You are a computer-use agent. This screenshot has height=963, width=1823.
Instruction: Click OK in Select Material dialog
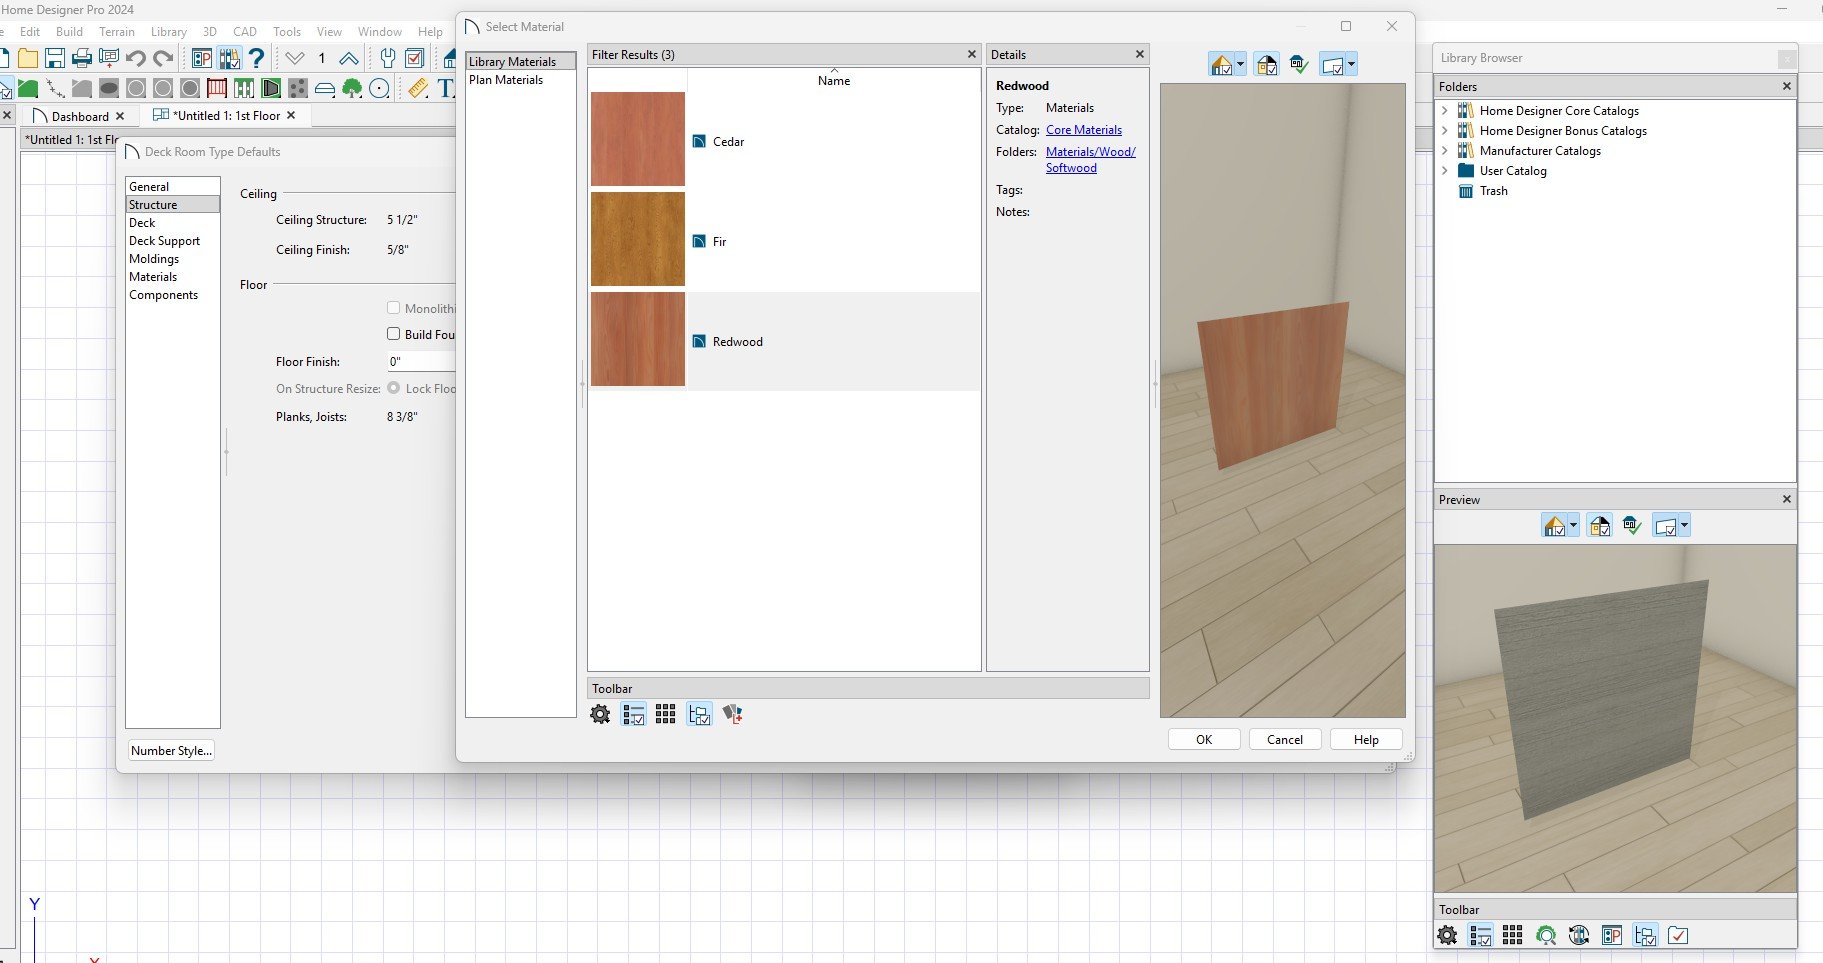1204,740
